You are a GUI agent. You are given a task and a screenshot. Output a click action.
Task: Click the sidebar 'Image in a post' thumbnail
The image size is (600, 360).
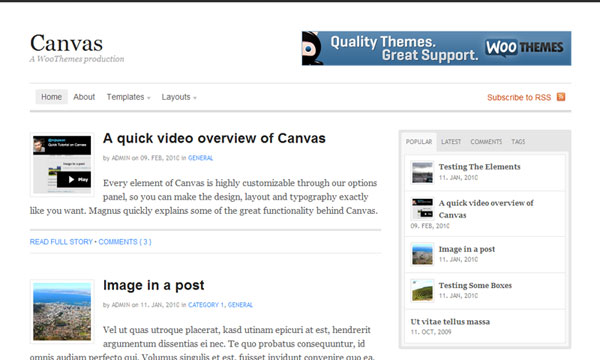pos(422,254)
